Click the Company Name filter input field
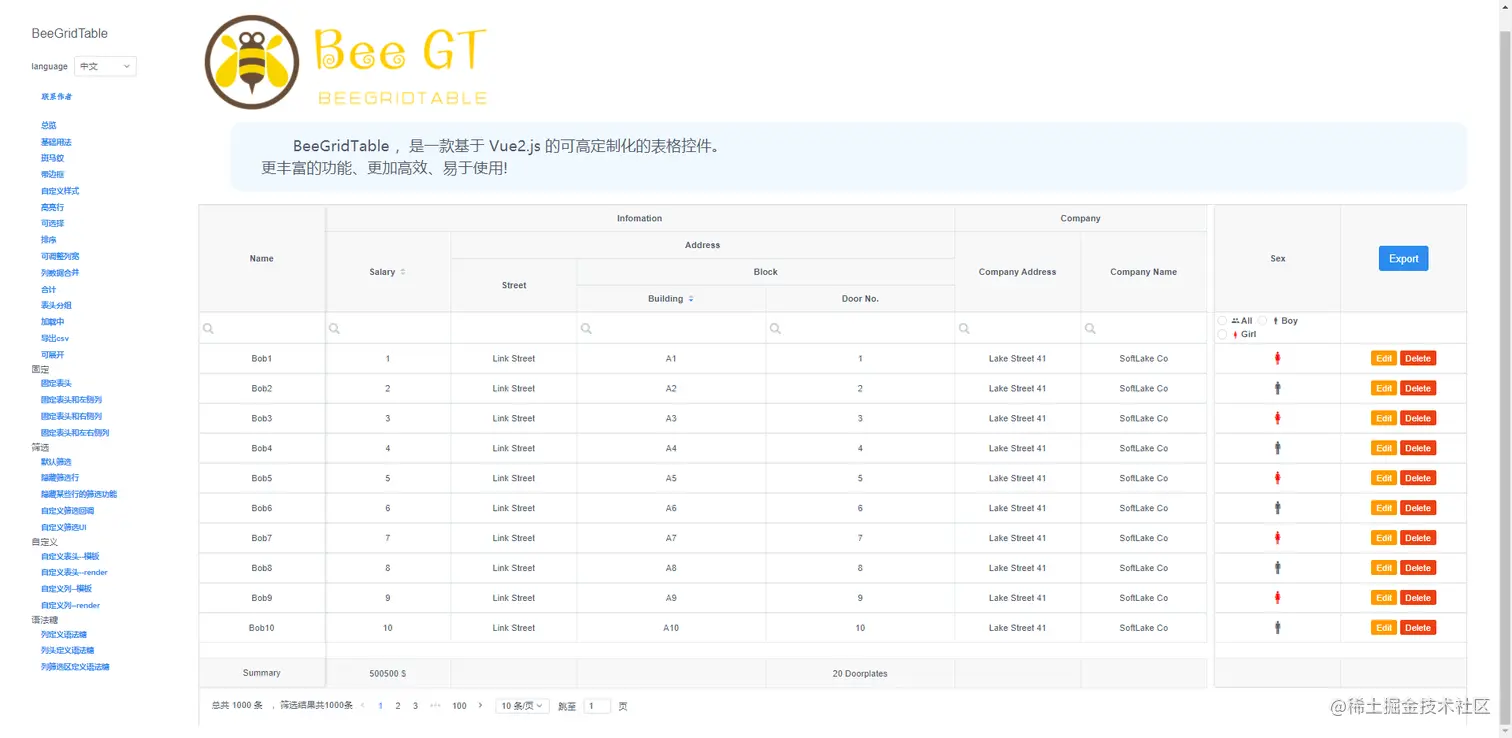Image resolution: width=1512 pixels, height=738 pixels. tap(1143, 328)
